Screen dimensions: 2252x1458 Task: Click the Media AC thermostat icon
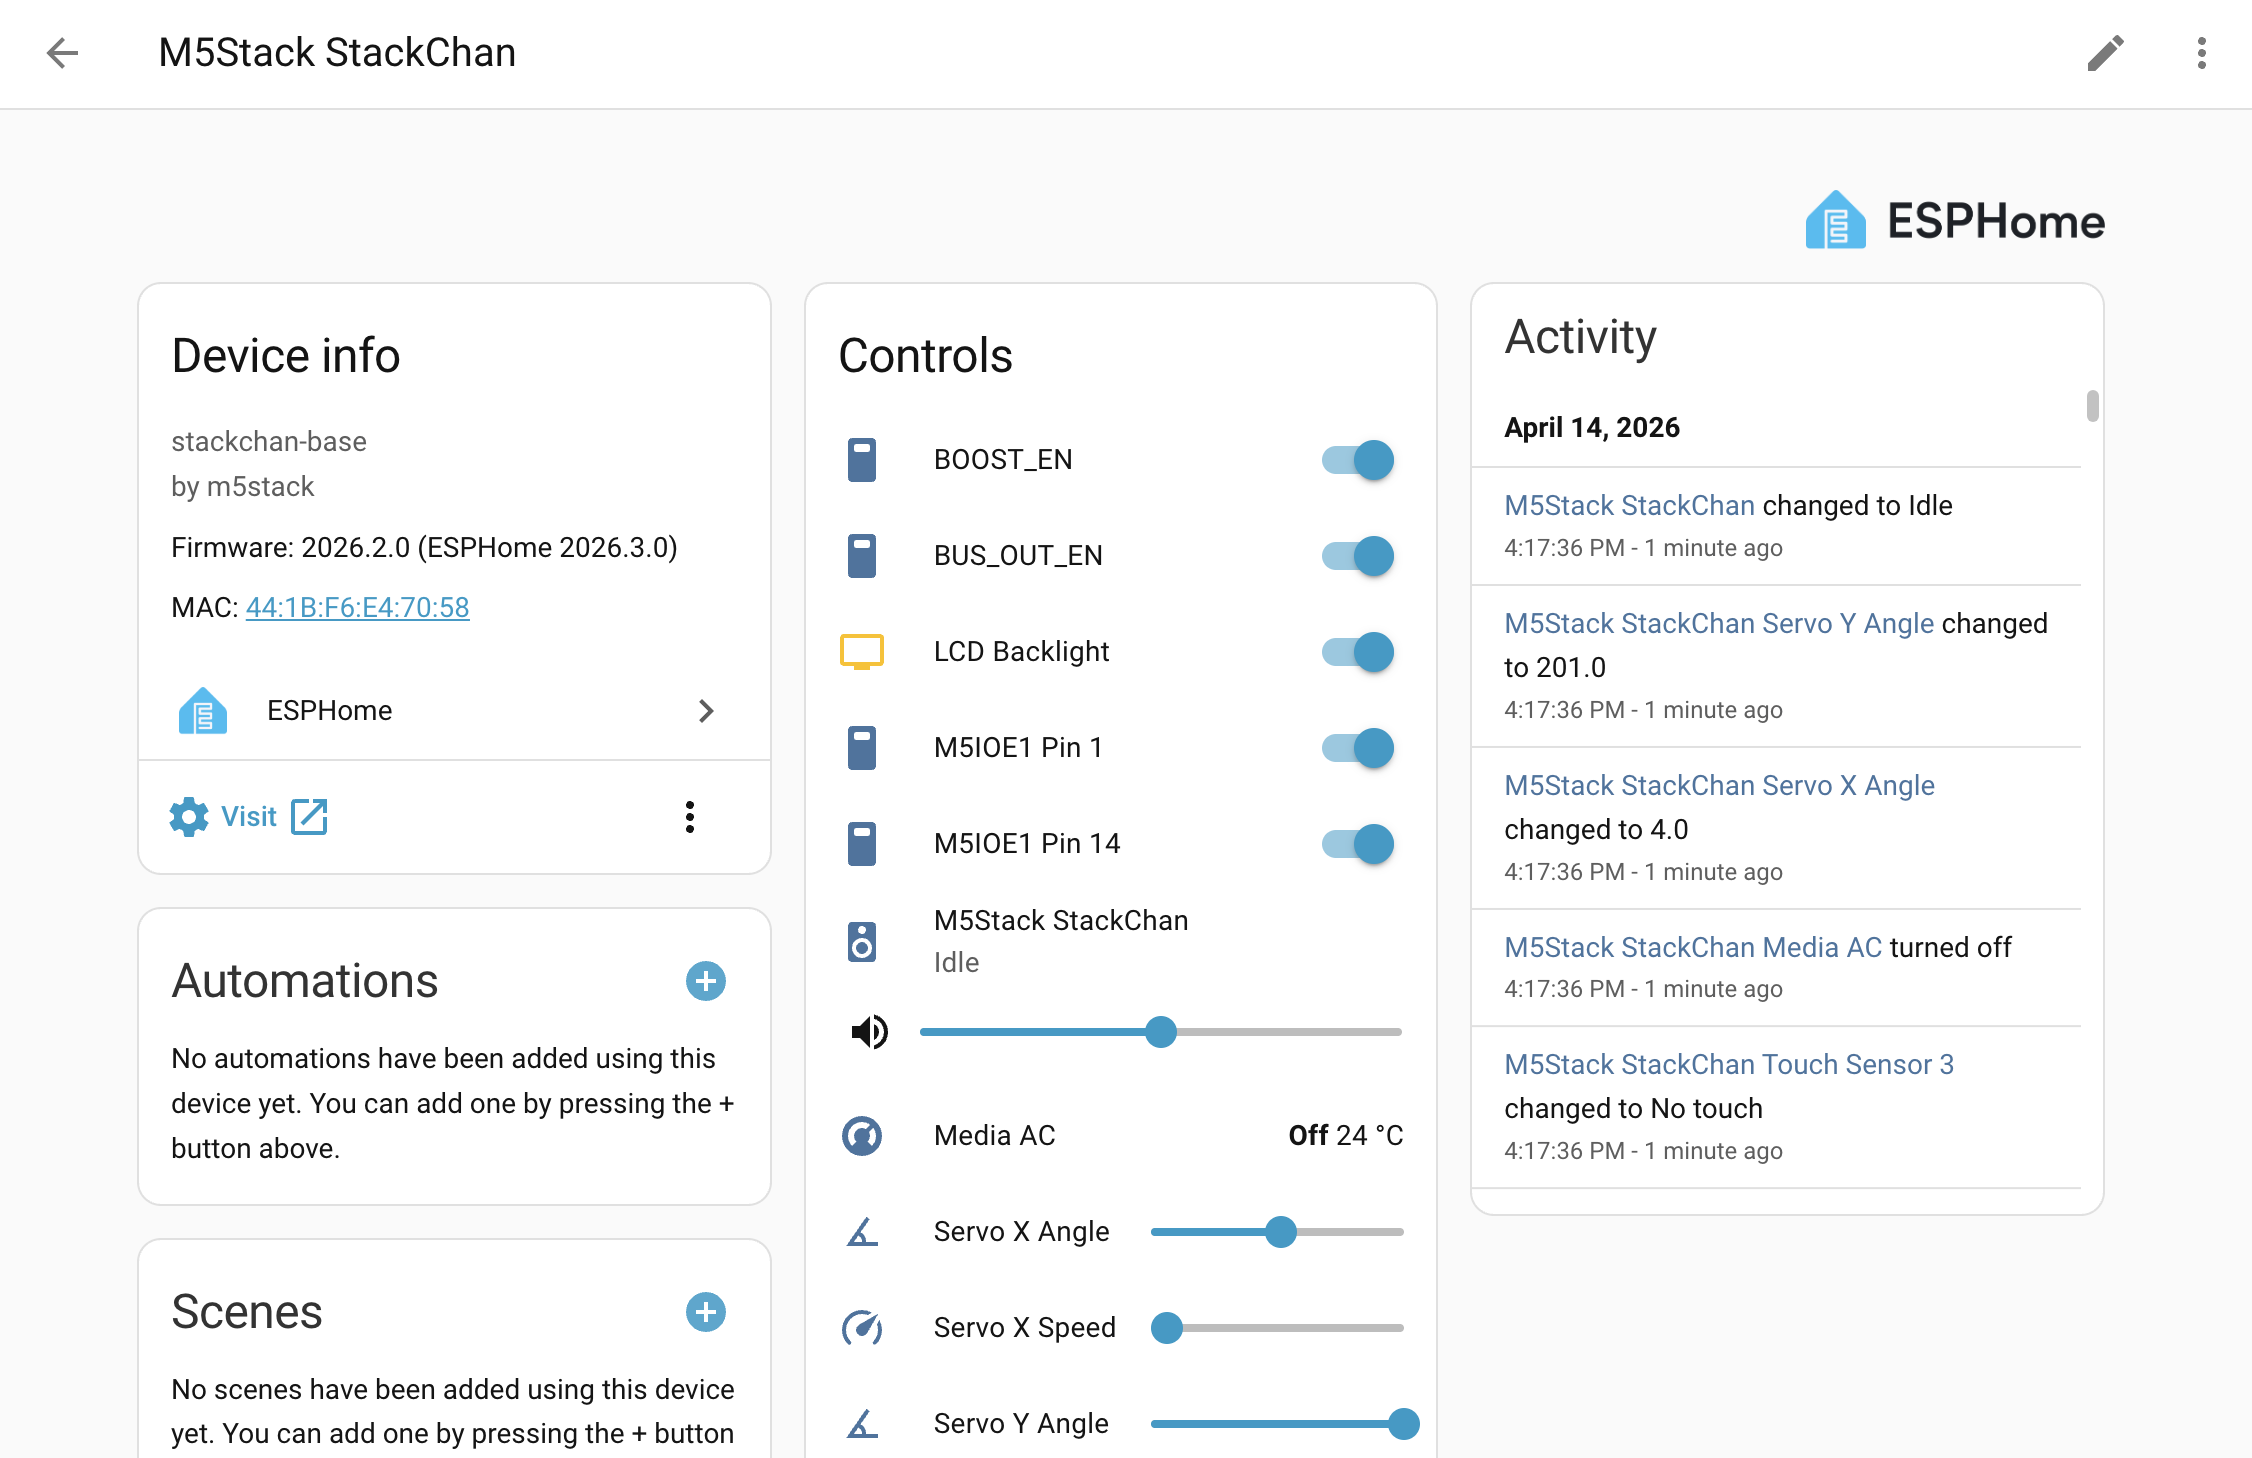(x=861, y=1136)
